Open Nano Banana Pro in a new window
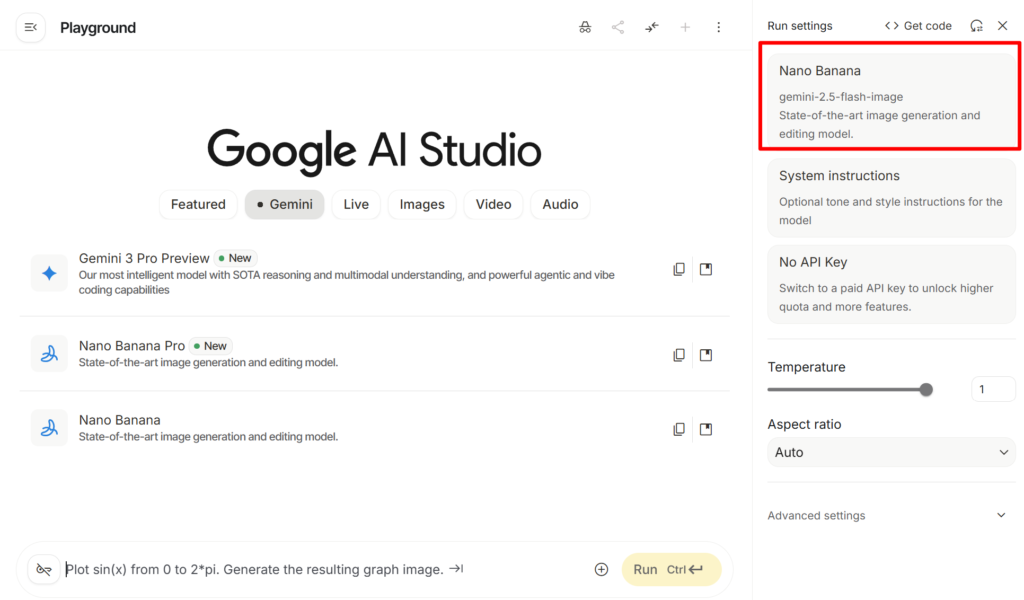Screen dimensions: 1024x600 706,355
